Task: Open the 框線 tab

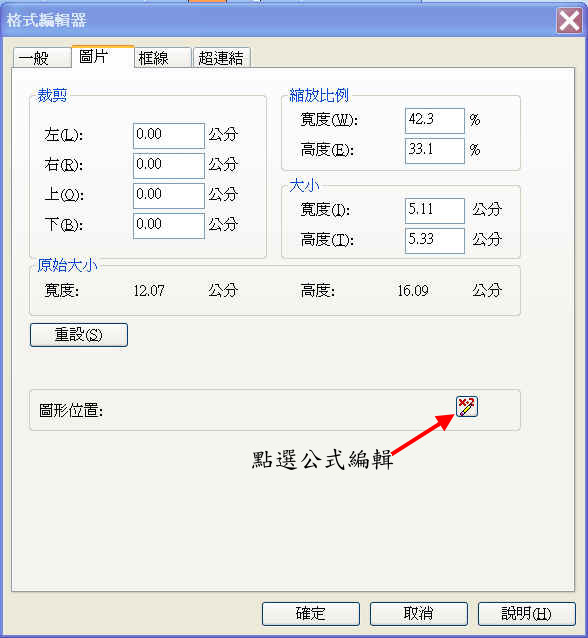Action: (162, 58)
